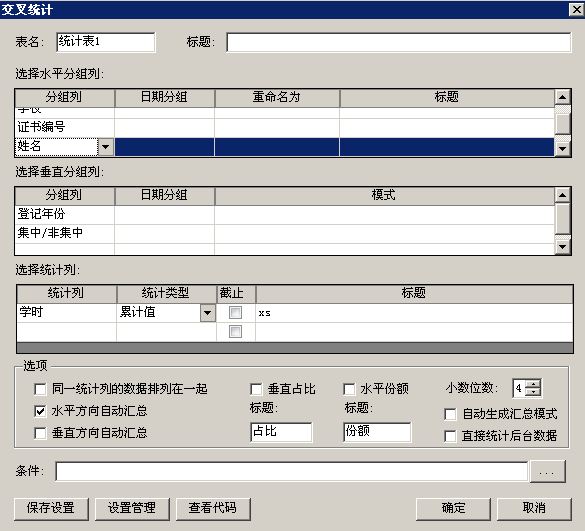Toggle 截止 checkbox in 学时 row
This screenshot has width=585, height=531.
click(x=235, y=313)
